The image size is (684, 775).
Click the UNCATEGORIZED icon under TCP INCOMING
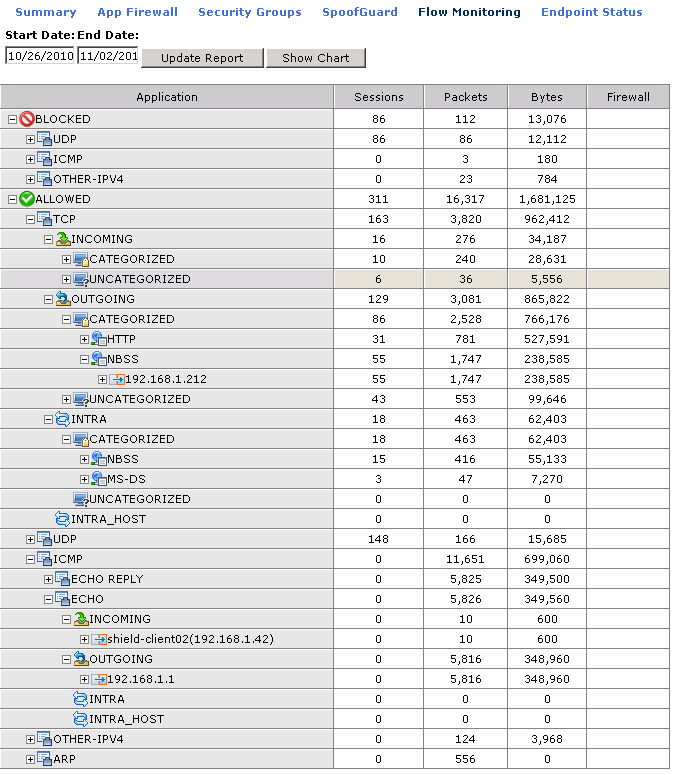81,279
